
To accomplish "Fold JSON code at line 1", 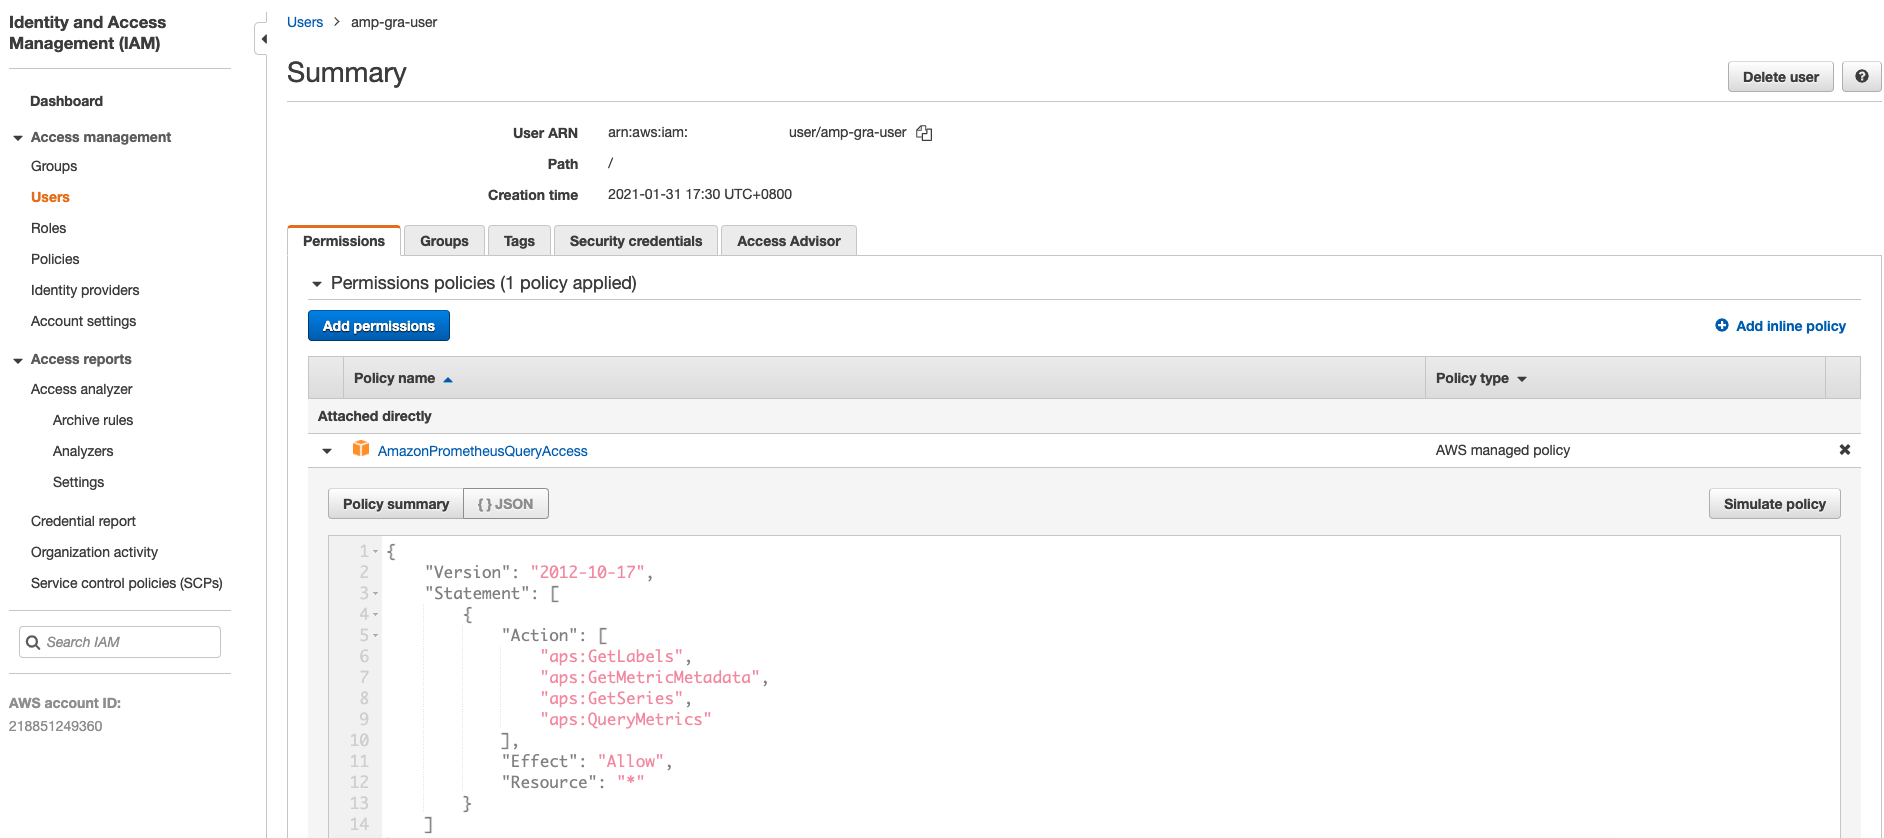I will pos(376,551).
